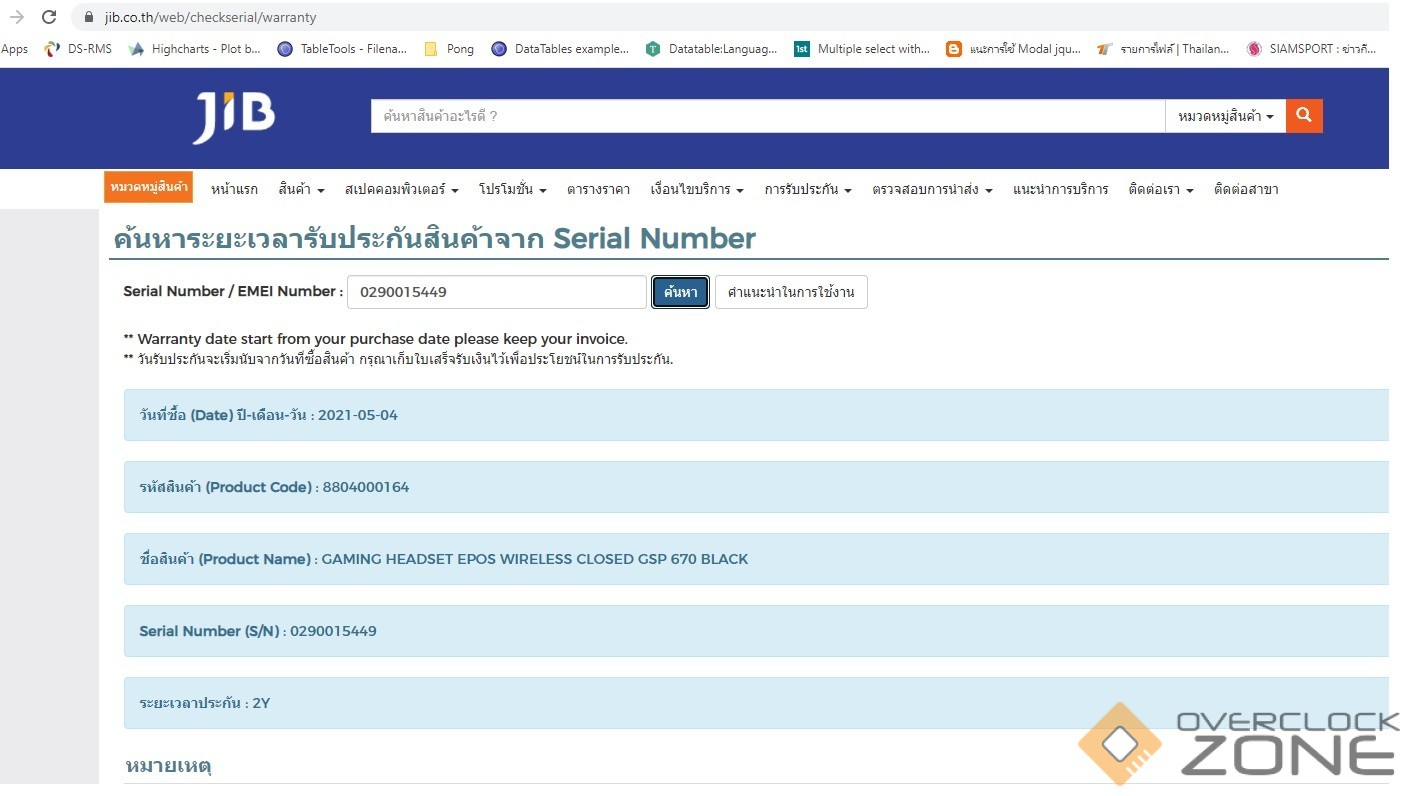
Task: Open the Highcharts - Plot bookmark
Action: [195, 48]
